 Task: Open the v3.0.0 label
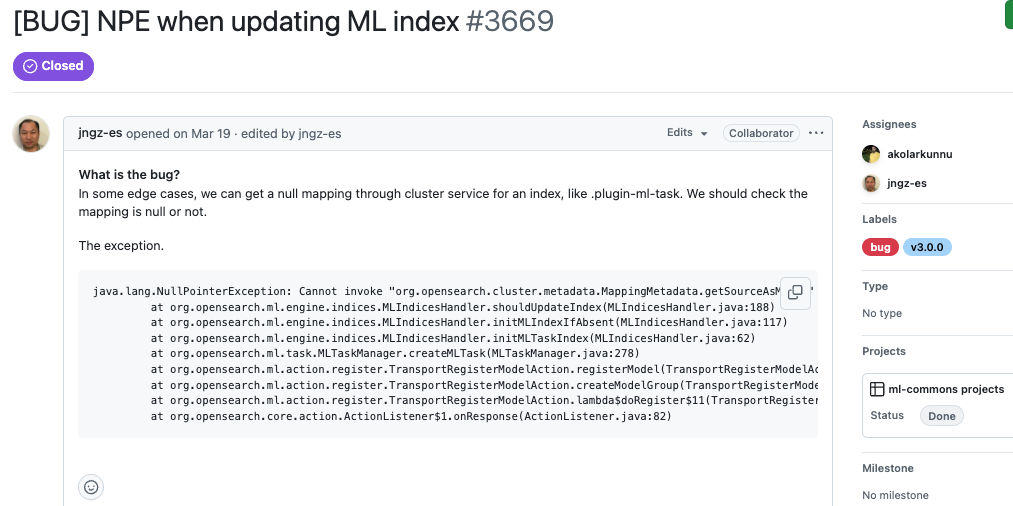click(x=927, y=247)
